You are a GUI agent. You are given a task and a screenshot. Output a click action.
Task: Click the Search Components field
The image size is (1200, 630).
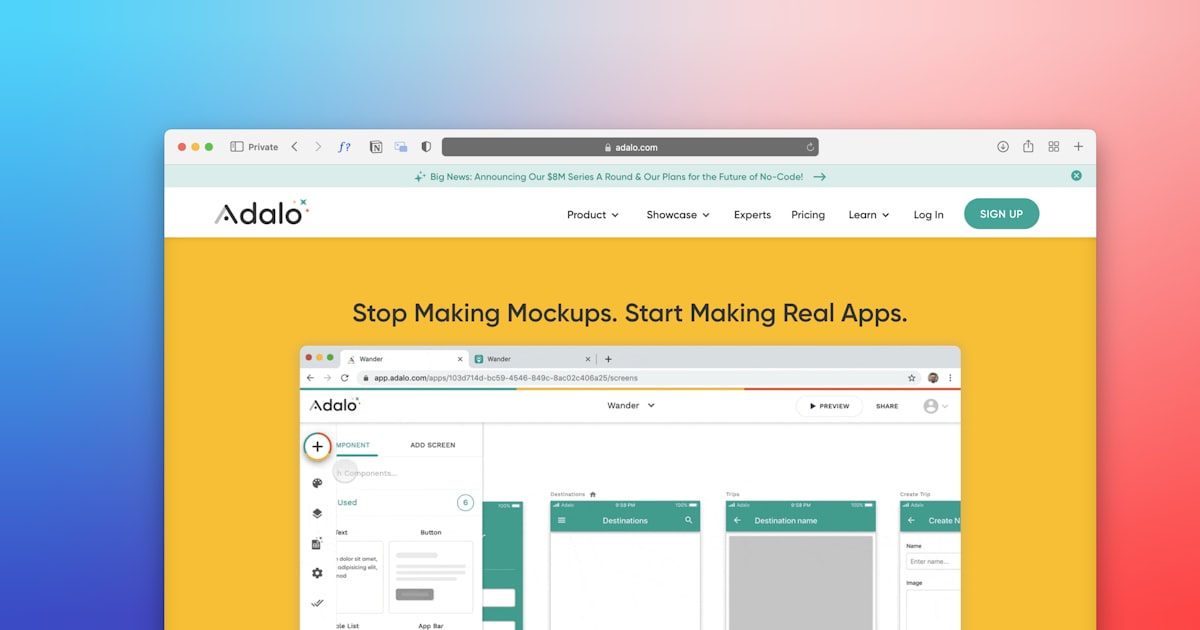point(407,473)
